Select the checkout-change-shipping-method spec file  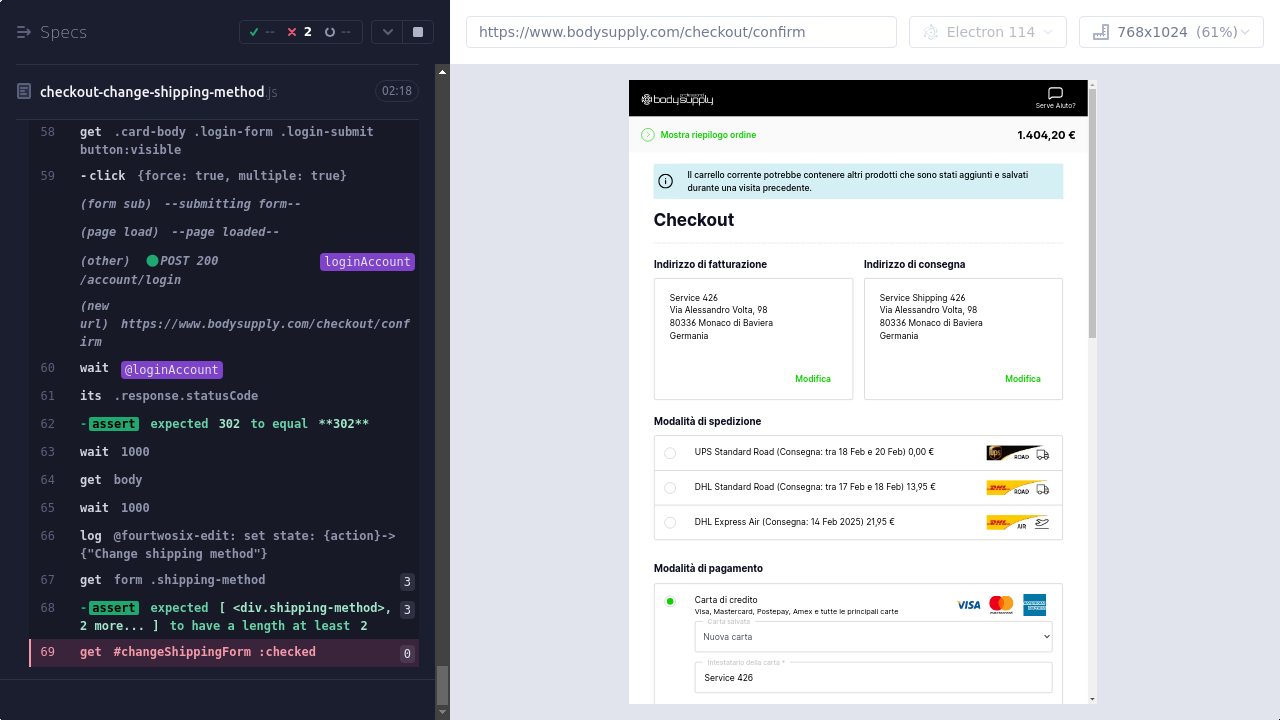coord(152,92)
